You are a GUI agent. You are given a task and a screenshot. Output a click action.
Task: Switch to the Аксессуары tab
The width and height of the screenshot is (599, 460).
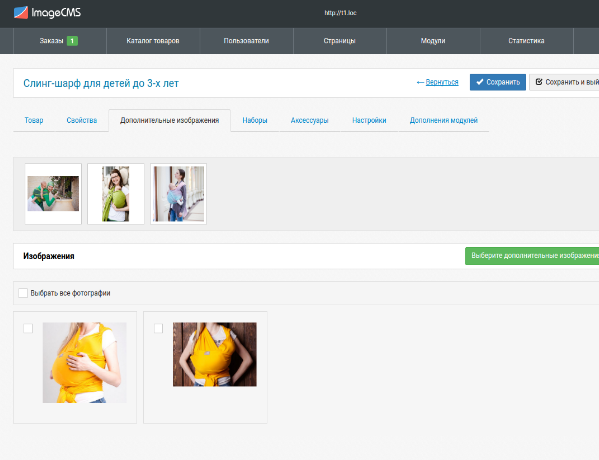coord(309,120)
